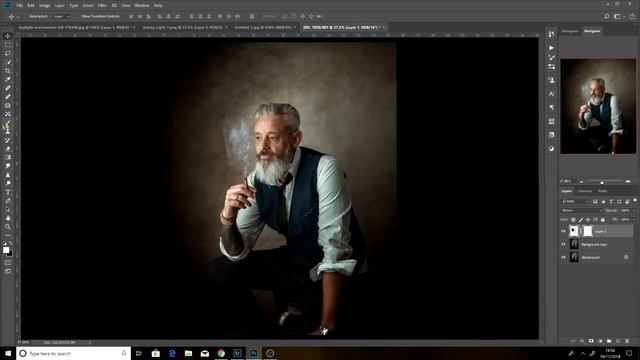Lock all padlock icon in Layers panel
Viewport: 640px width, 360px height.
(x=602, y=220)
